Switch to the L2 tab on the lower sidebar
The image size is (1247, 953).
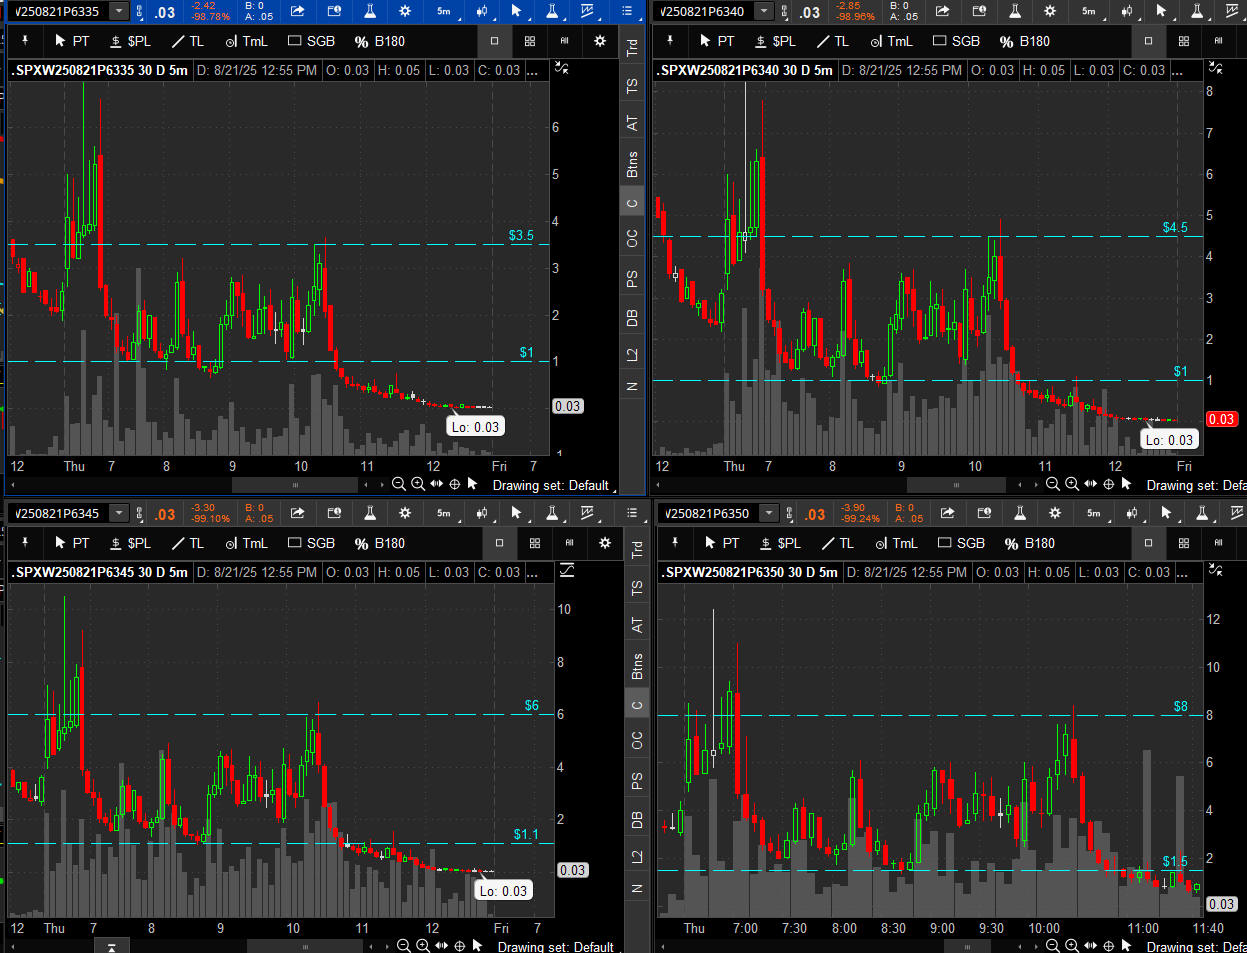[637, 855]
